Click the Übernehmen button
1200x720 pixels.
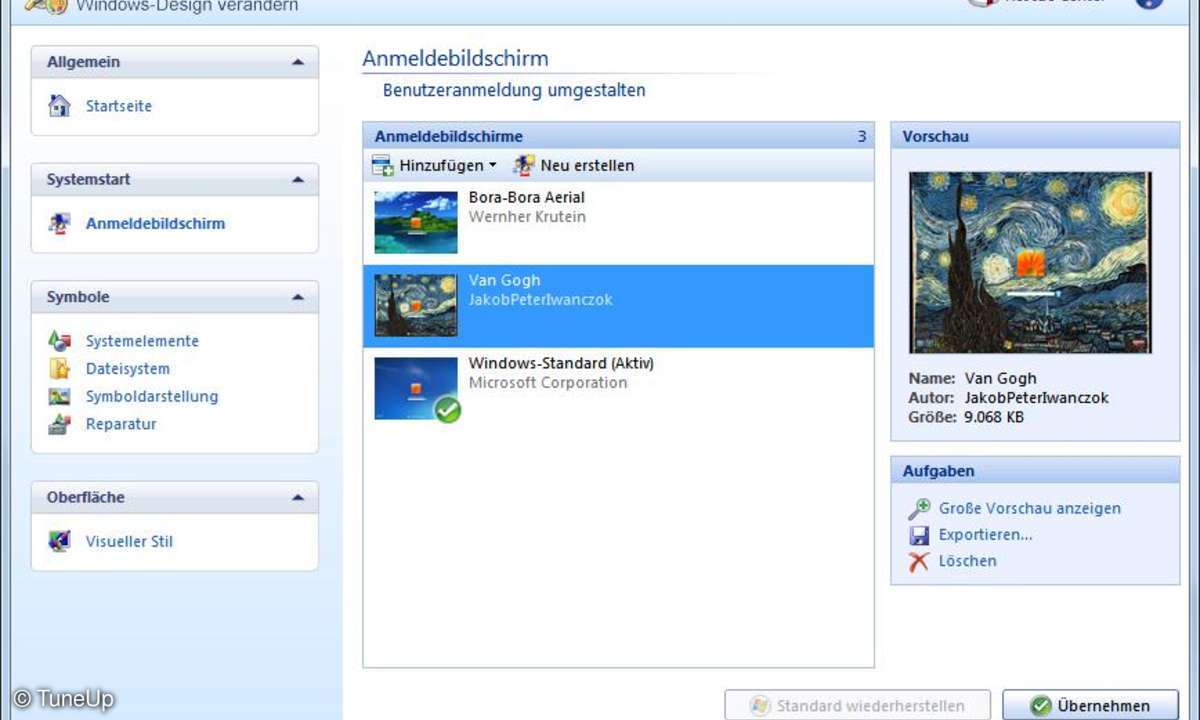pyautogui.click(x=1090, y=705)
